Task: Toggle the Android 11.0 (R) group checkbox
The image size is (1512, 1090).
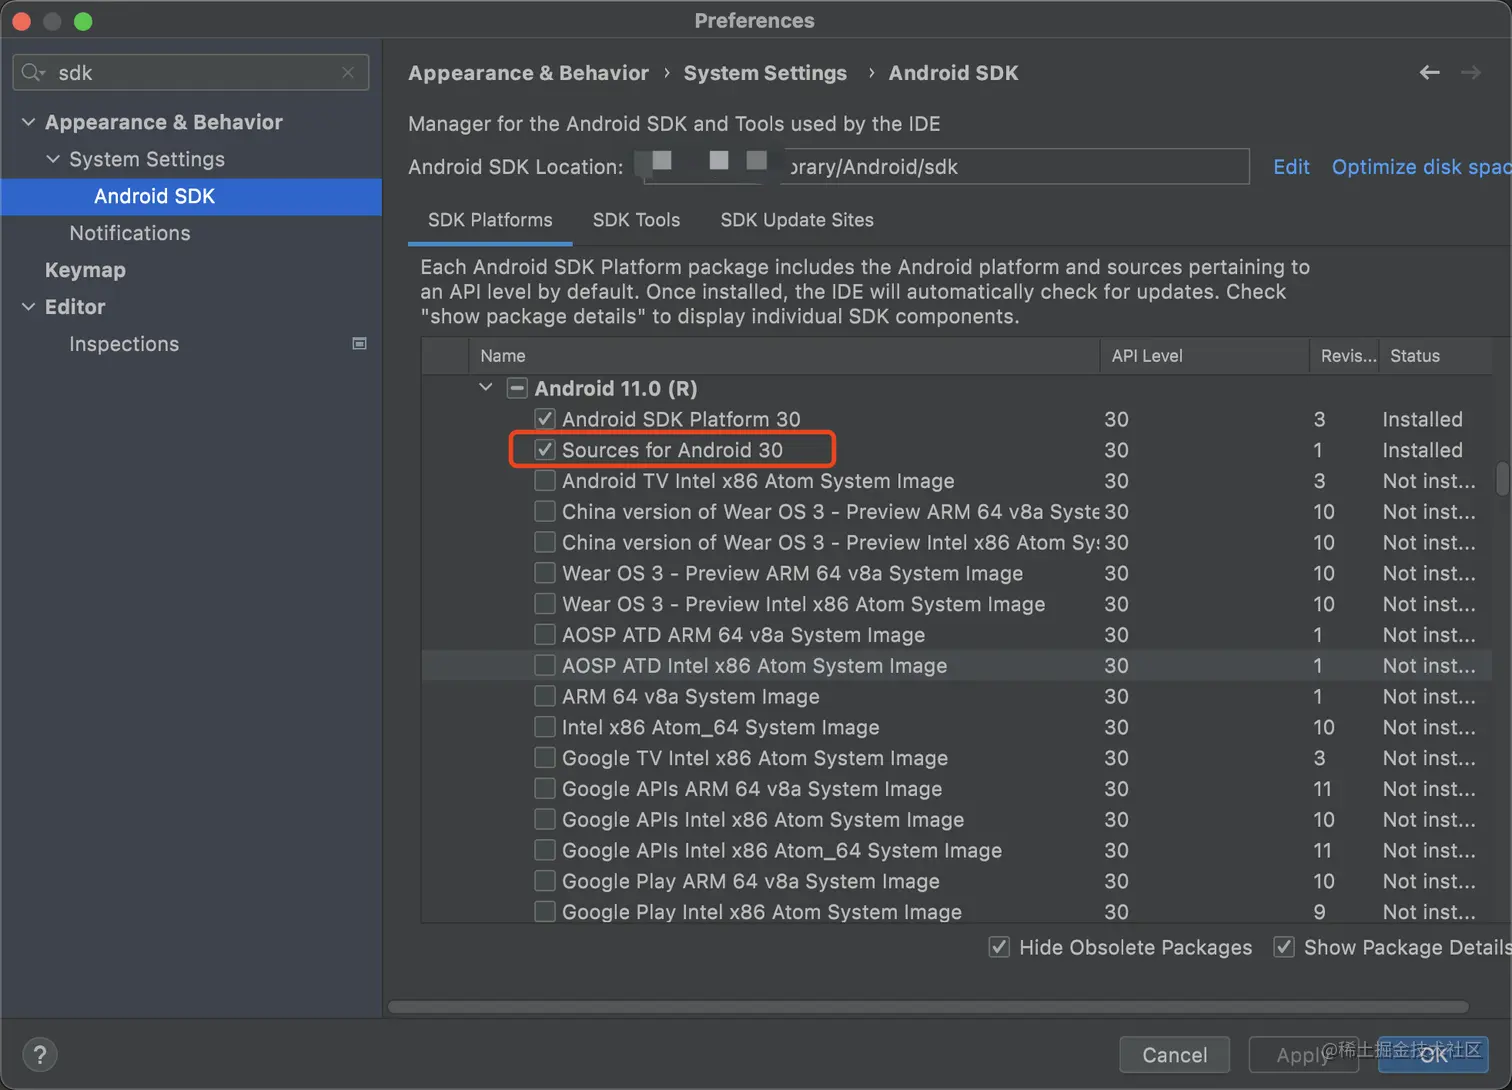Action: pos(517,388)
